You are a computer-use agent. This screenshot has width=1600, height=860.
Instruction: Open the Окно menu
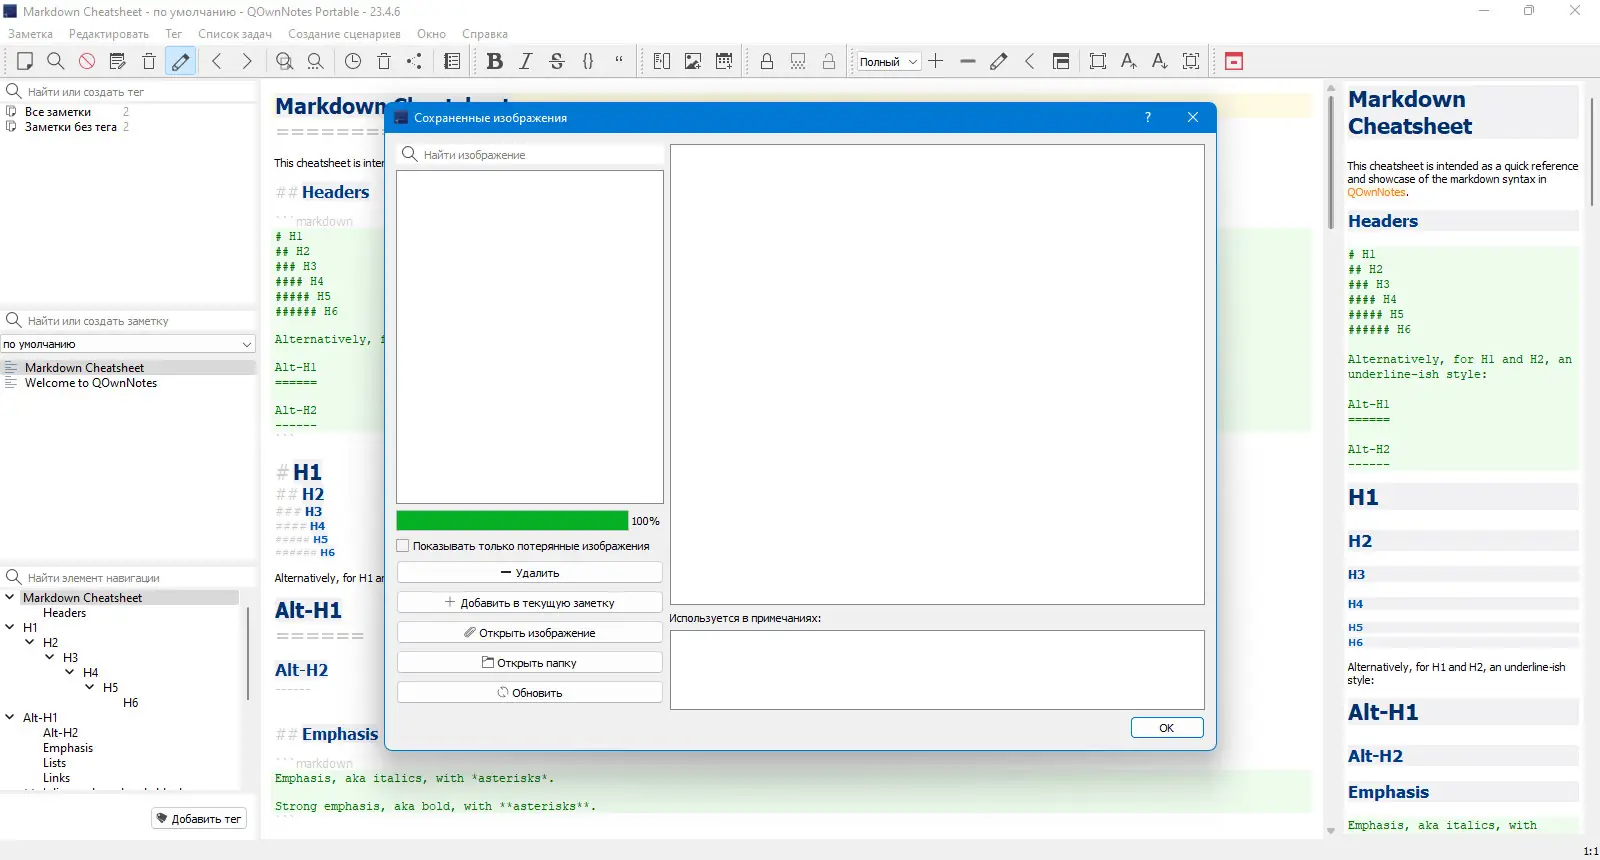(431, 34)
